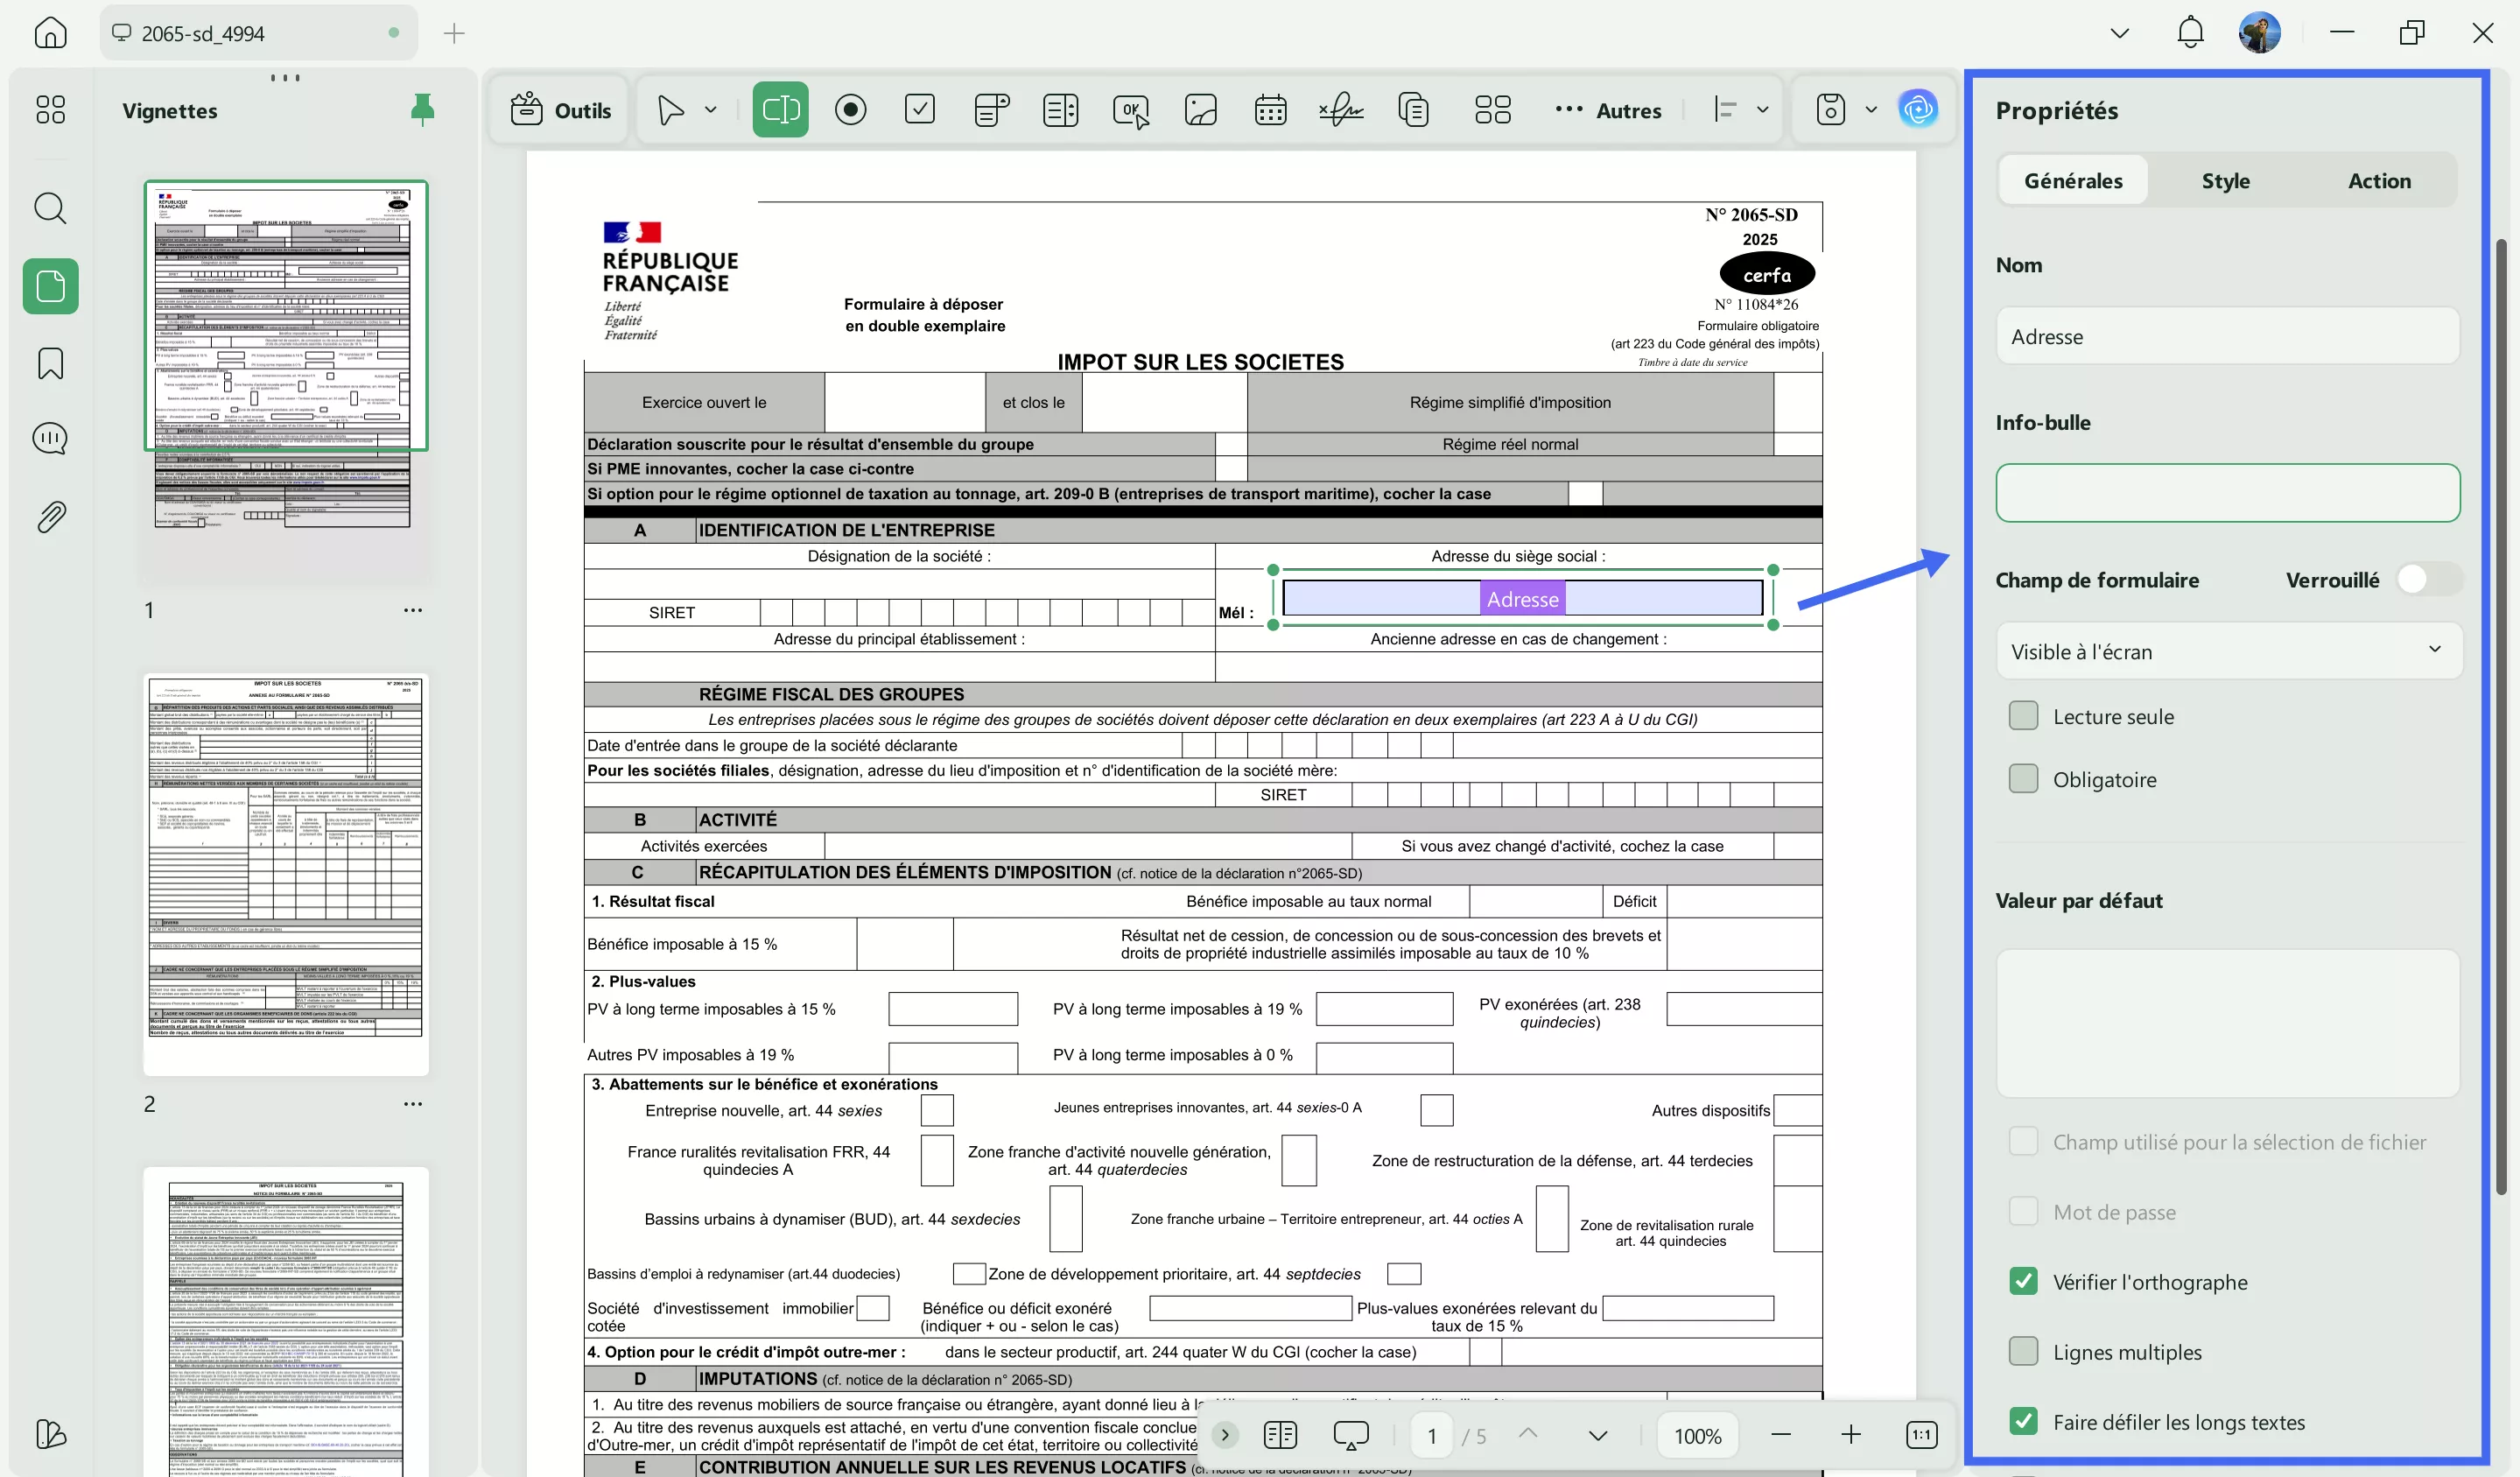Screen dimensions: 2520x1477
Task: Open the title bar chevron dropdown
Action: (2119, 33)
